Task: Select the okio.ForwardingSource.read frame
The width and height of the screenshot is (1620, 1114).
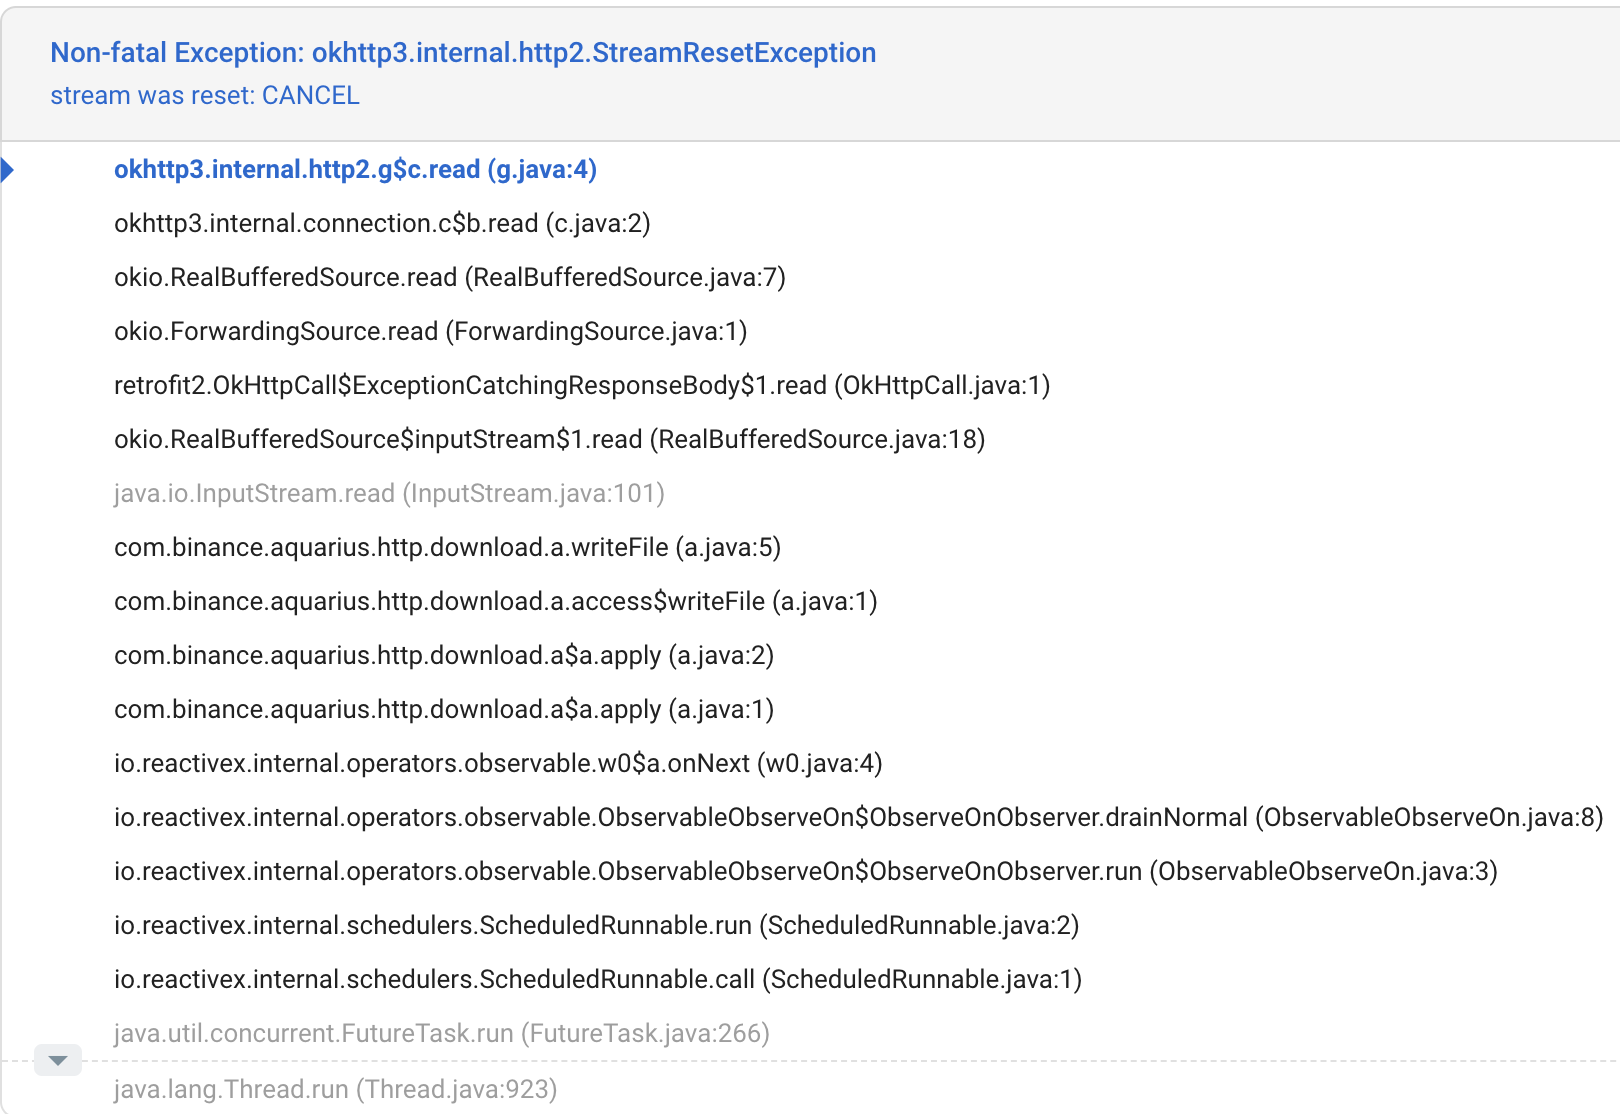Action: click(x=430, y=331)
